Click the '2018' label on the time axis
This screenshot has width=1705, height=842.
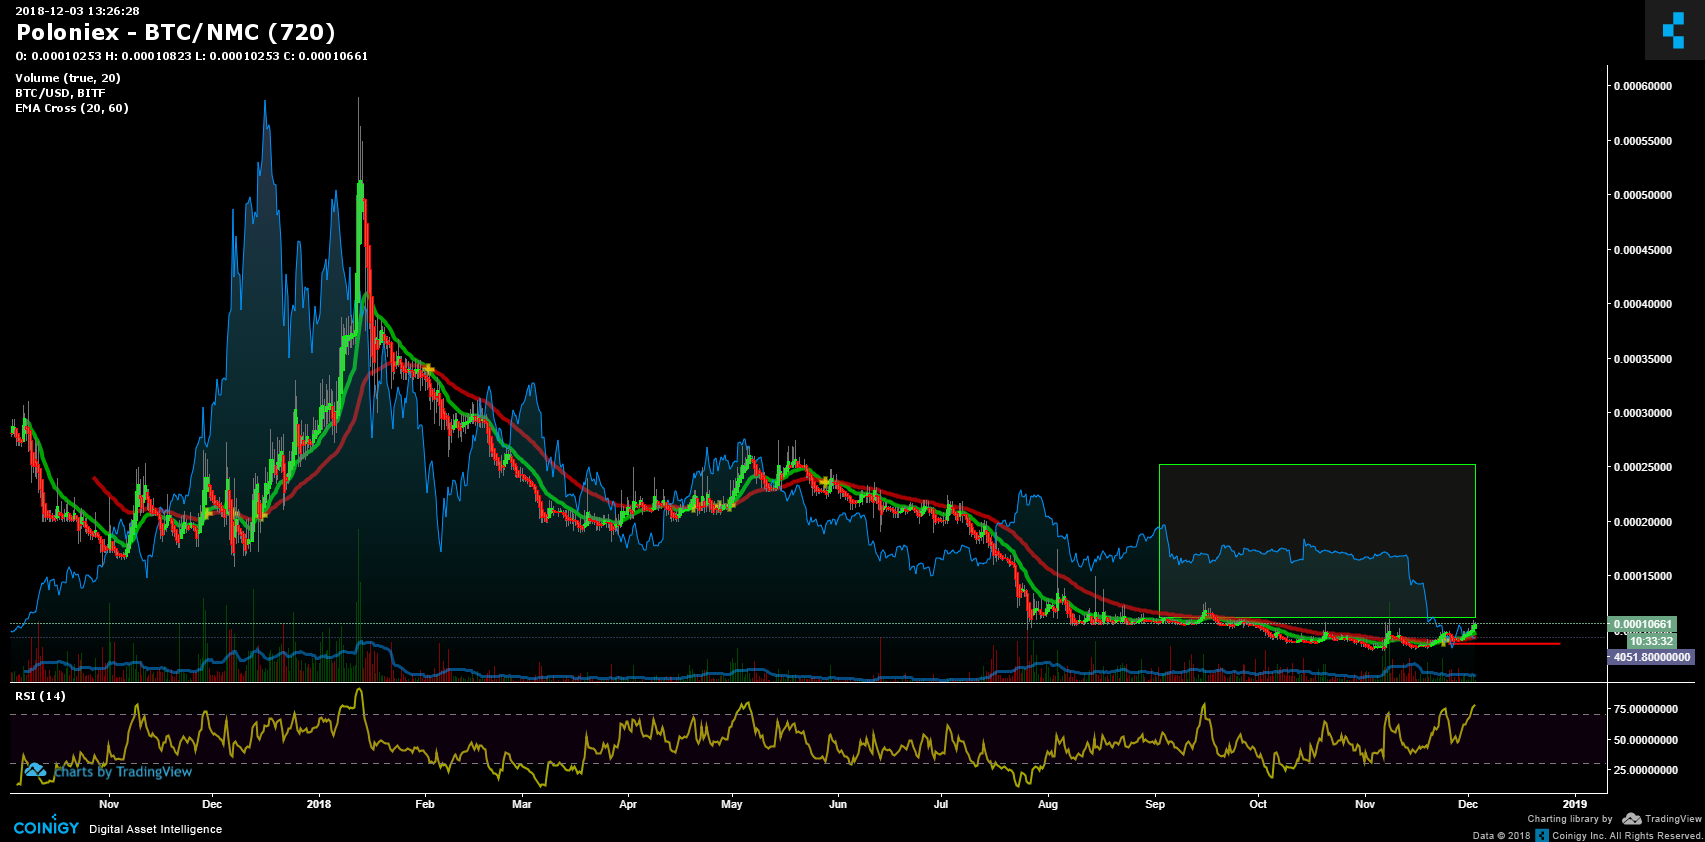point(319,804)
